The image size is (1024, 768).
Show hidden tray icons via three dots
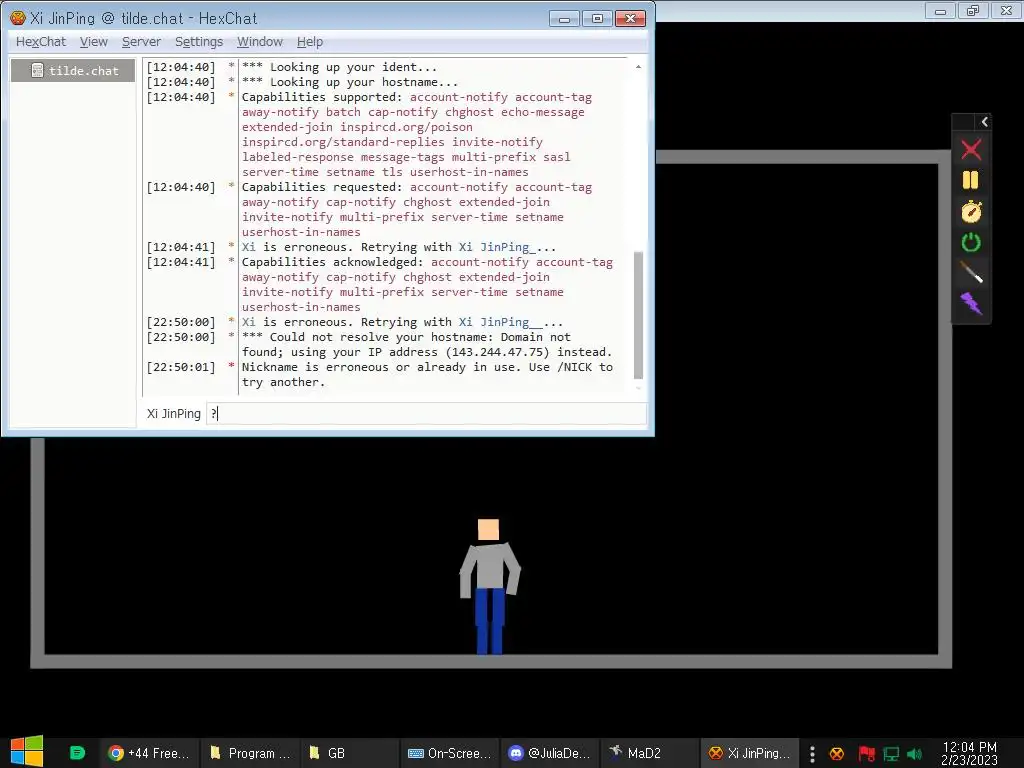[812, 754]
